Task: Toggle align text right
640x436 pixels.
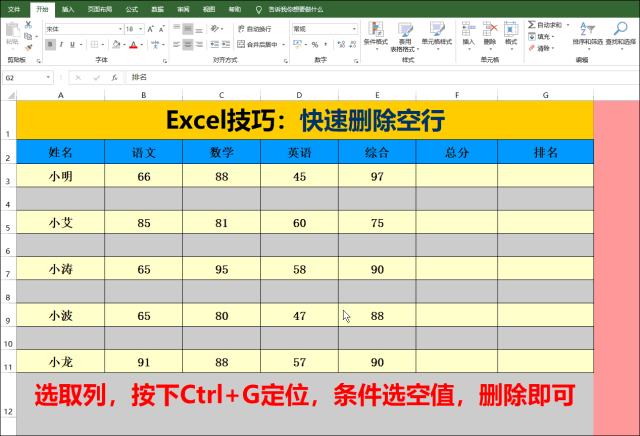Action: pyautogui.click(x=199, y=44)
